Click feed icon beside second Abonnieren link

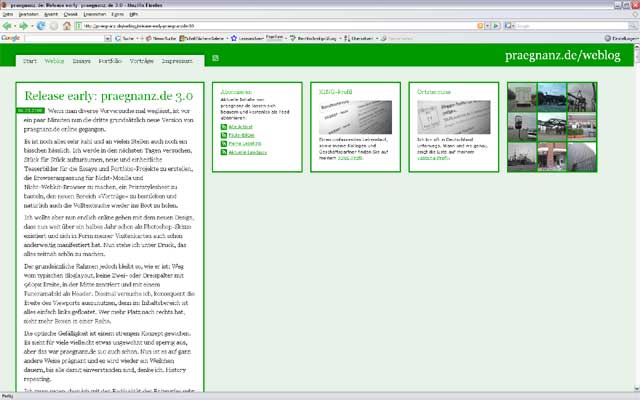point(224,135)
